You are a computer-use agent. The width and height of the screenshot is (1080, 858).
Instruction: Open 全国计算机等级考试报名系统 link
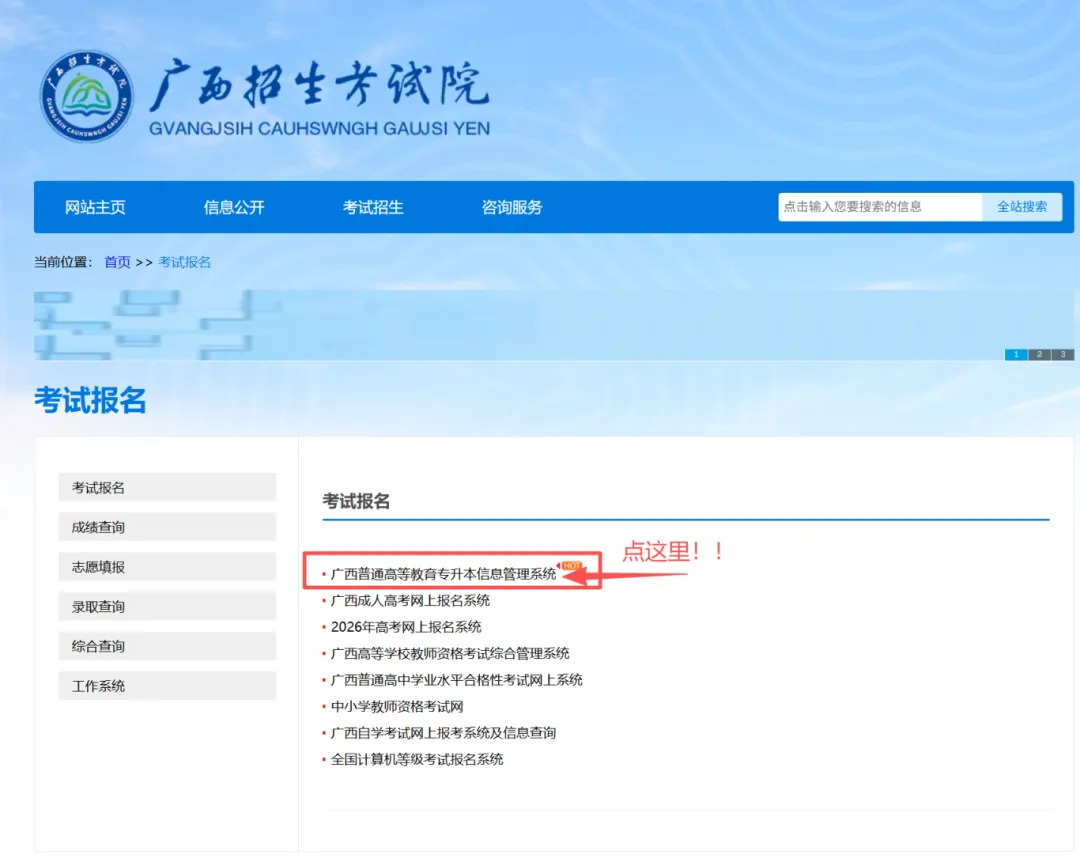point(417,760)
